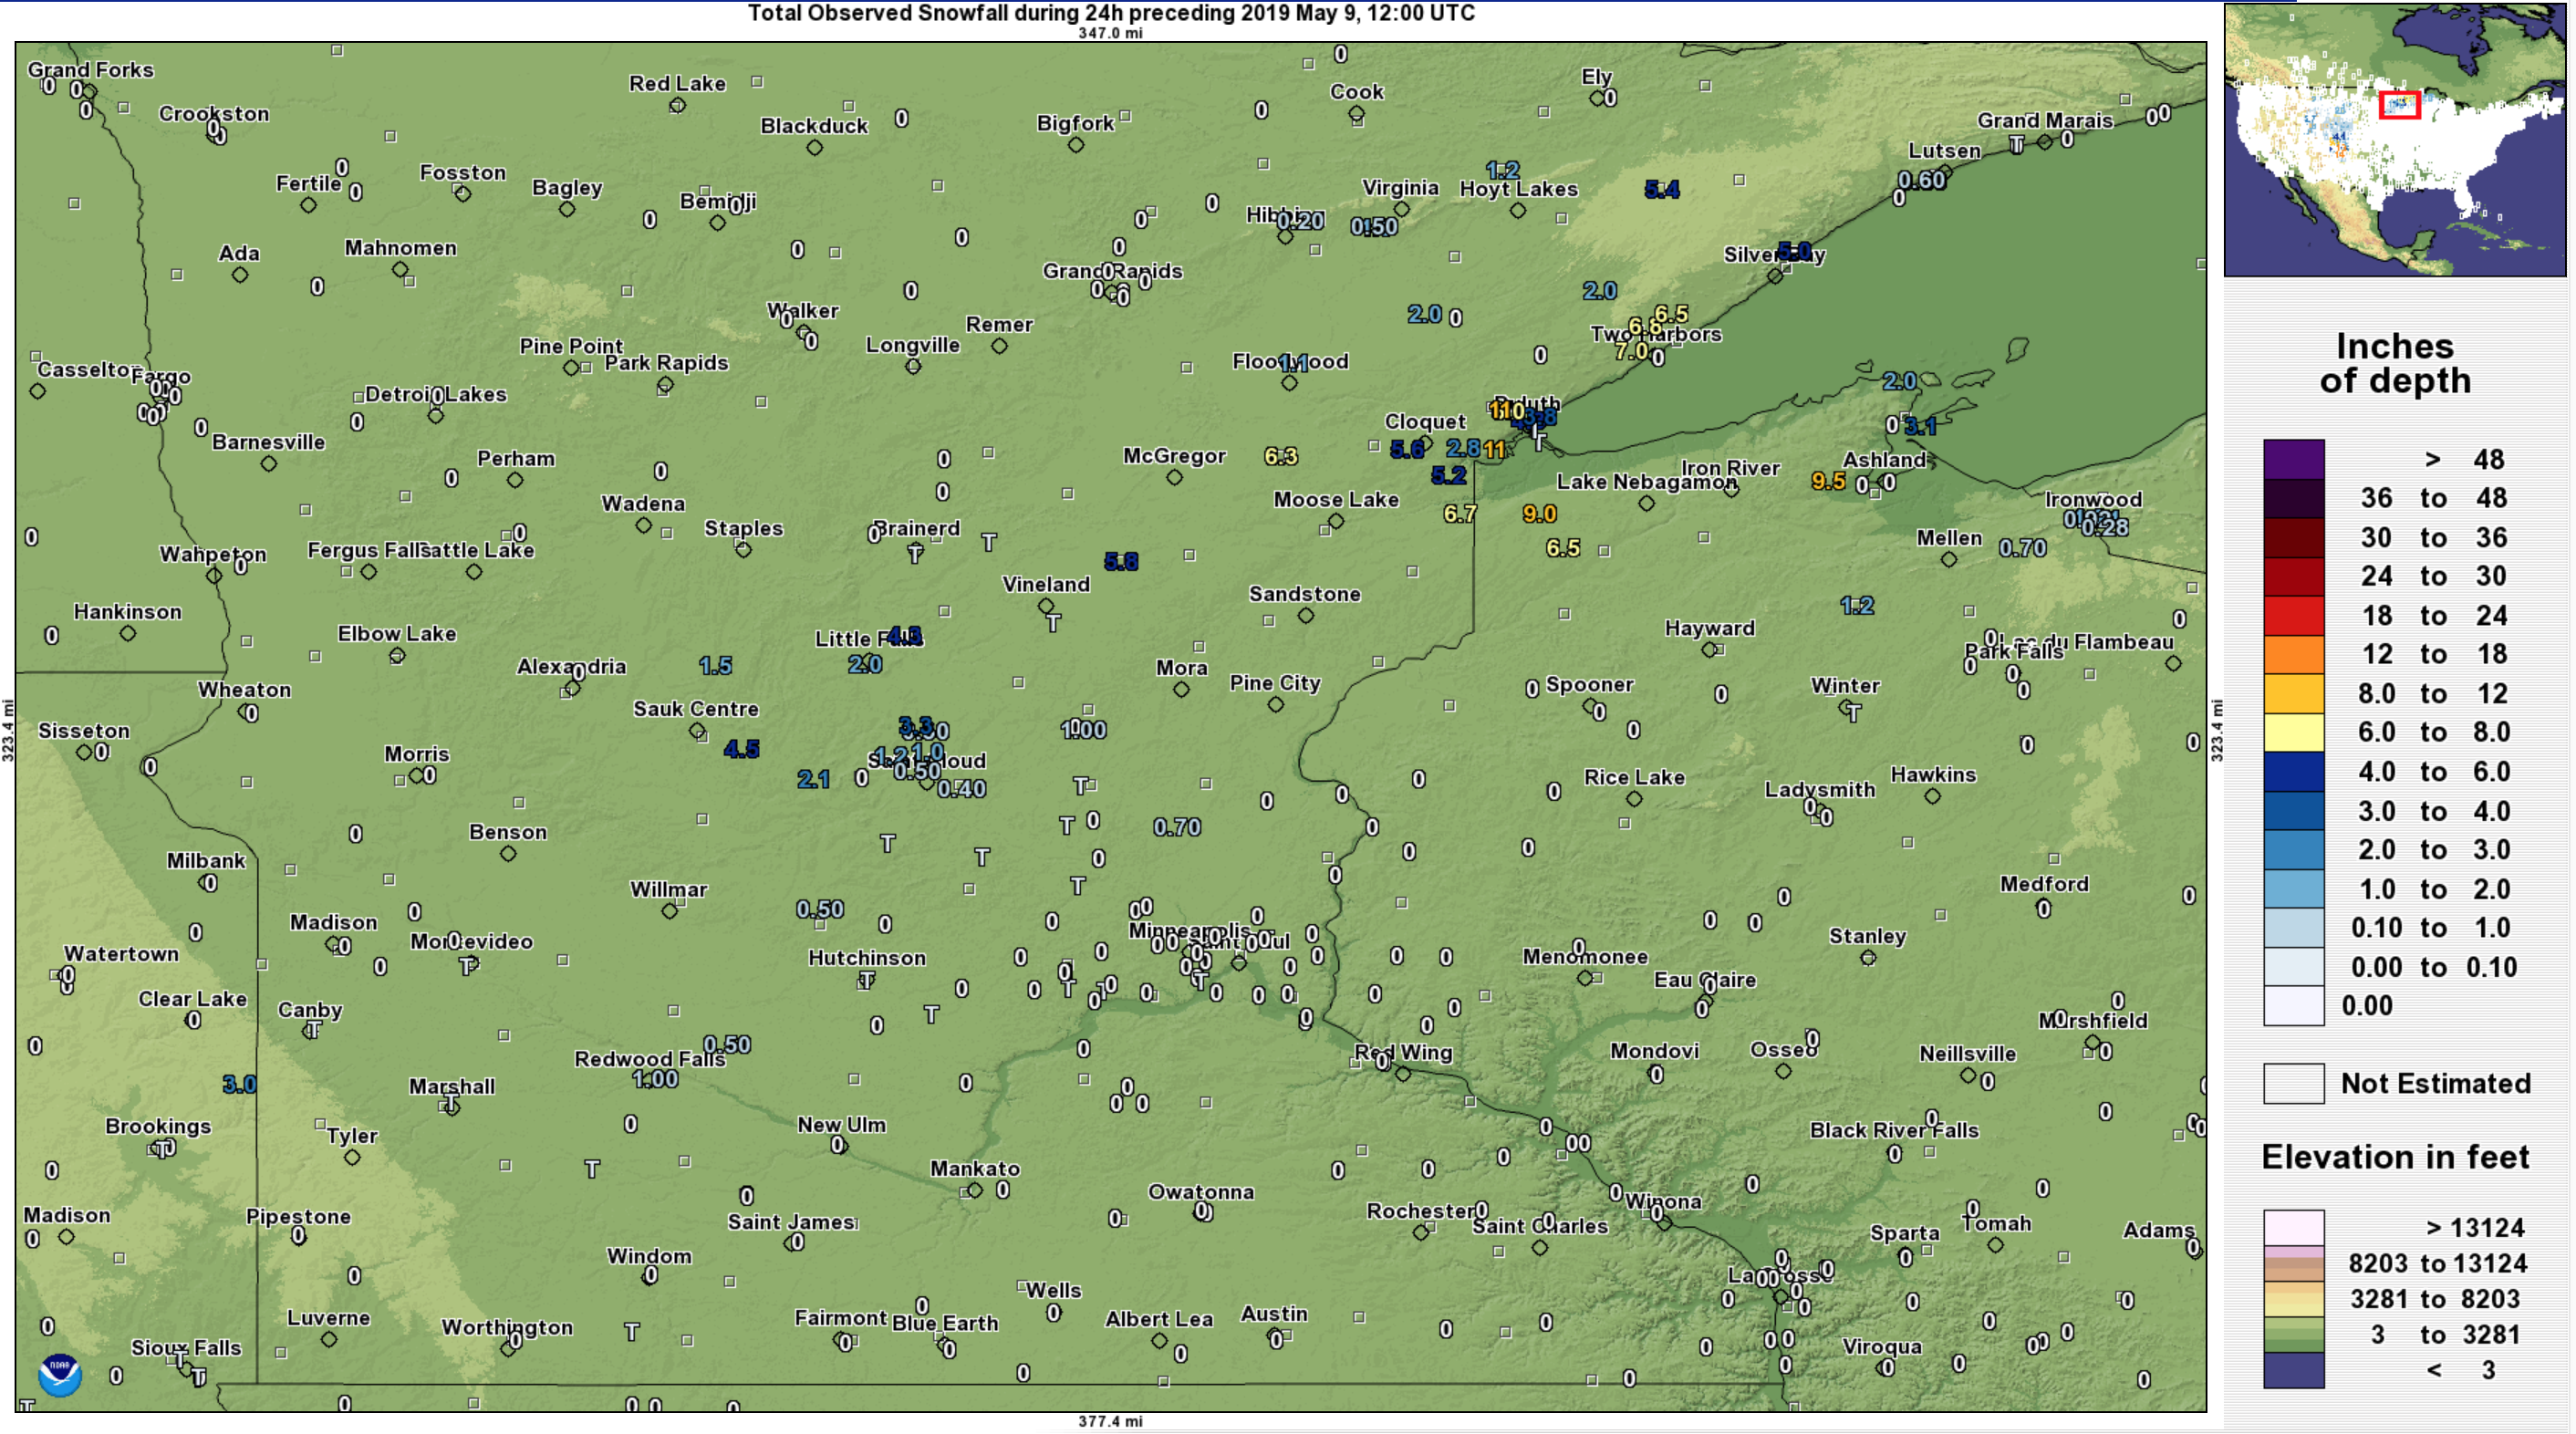
Task: Click the yellow 6.0 to 8.0 legend swatch
Action: [2294, 732]
